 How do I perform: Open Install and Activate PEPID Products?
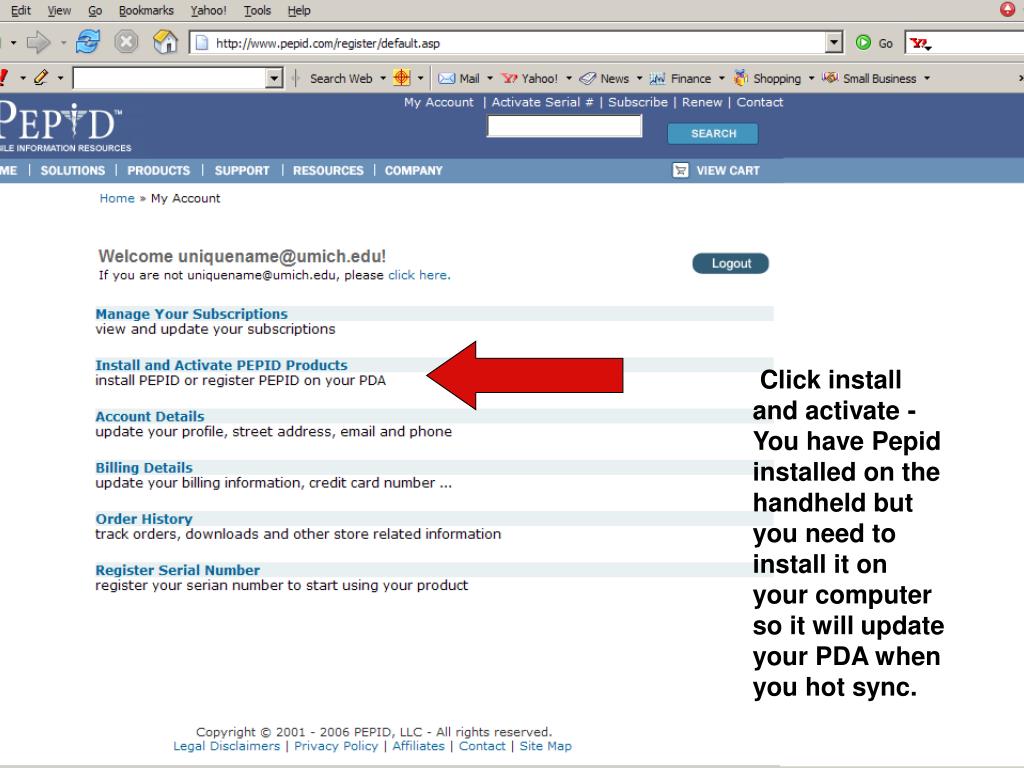pyautogui.click(x=221, y=365)
